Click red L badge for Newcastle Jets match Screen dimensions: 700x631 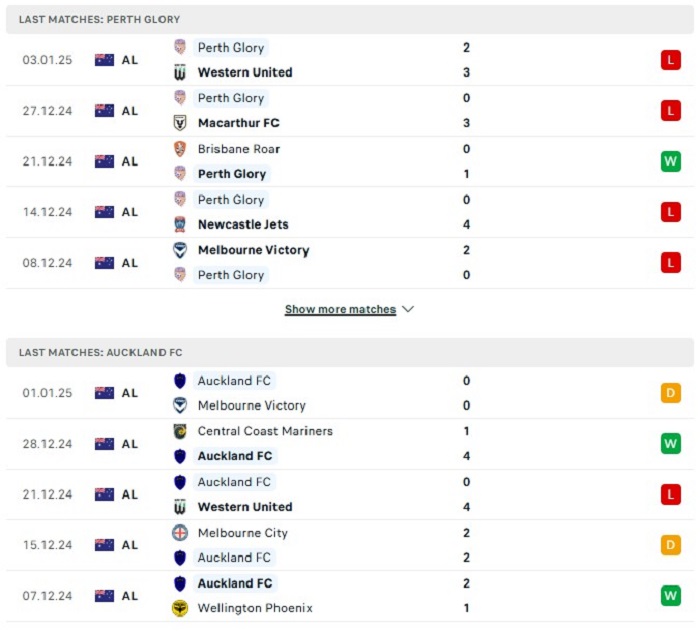coord(671,212)
